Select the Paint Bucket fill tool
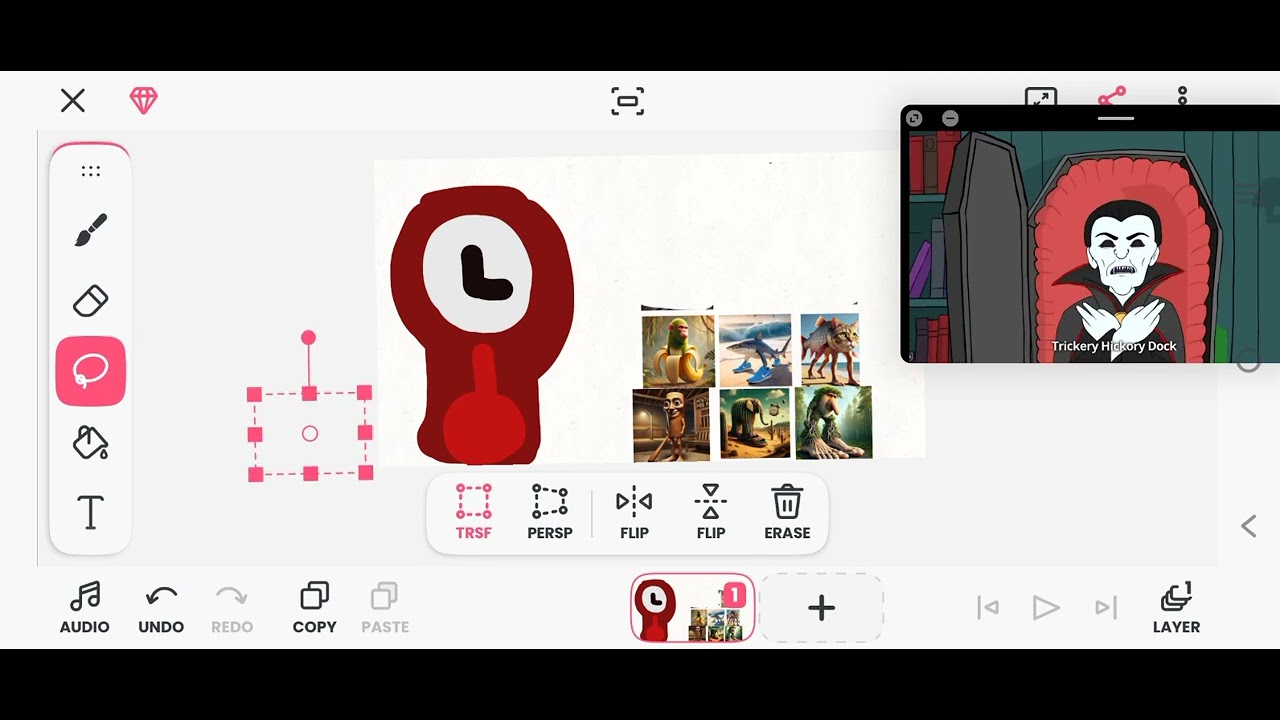This screenshot has height=720, width=1280. pyautogui.click(x=91, y=442)
